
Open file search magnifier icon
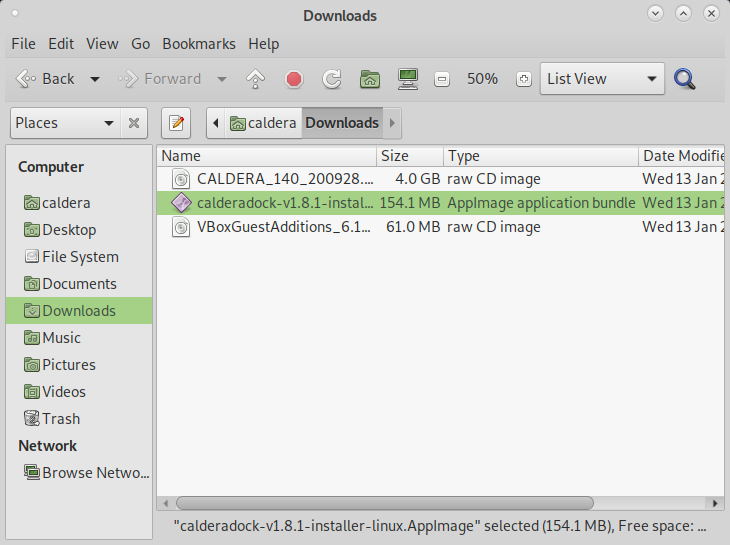click(684, 79)
